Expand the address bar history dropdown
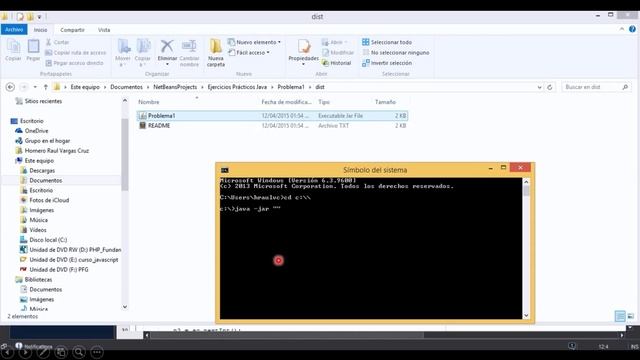Viewport: 640px width, 360px height. (539, 87)
